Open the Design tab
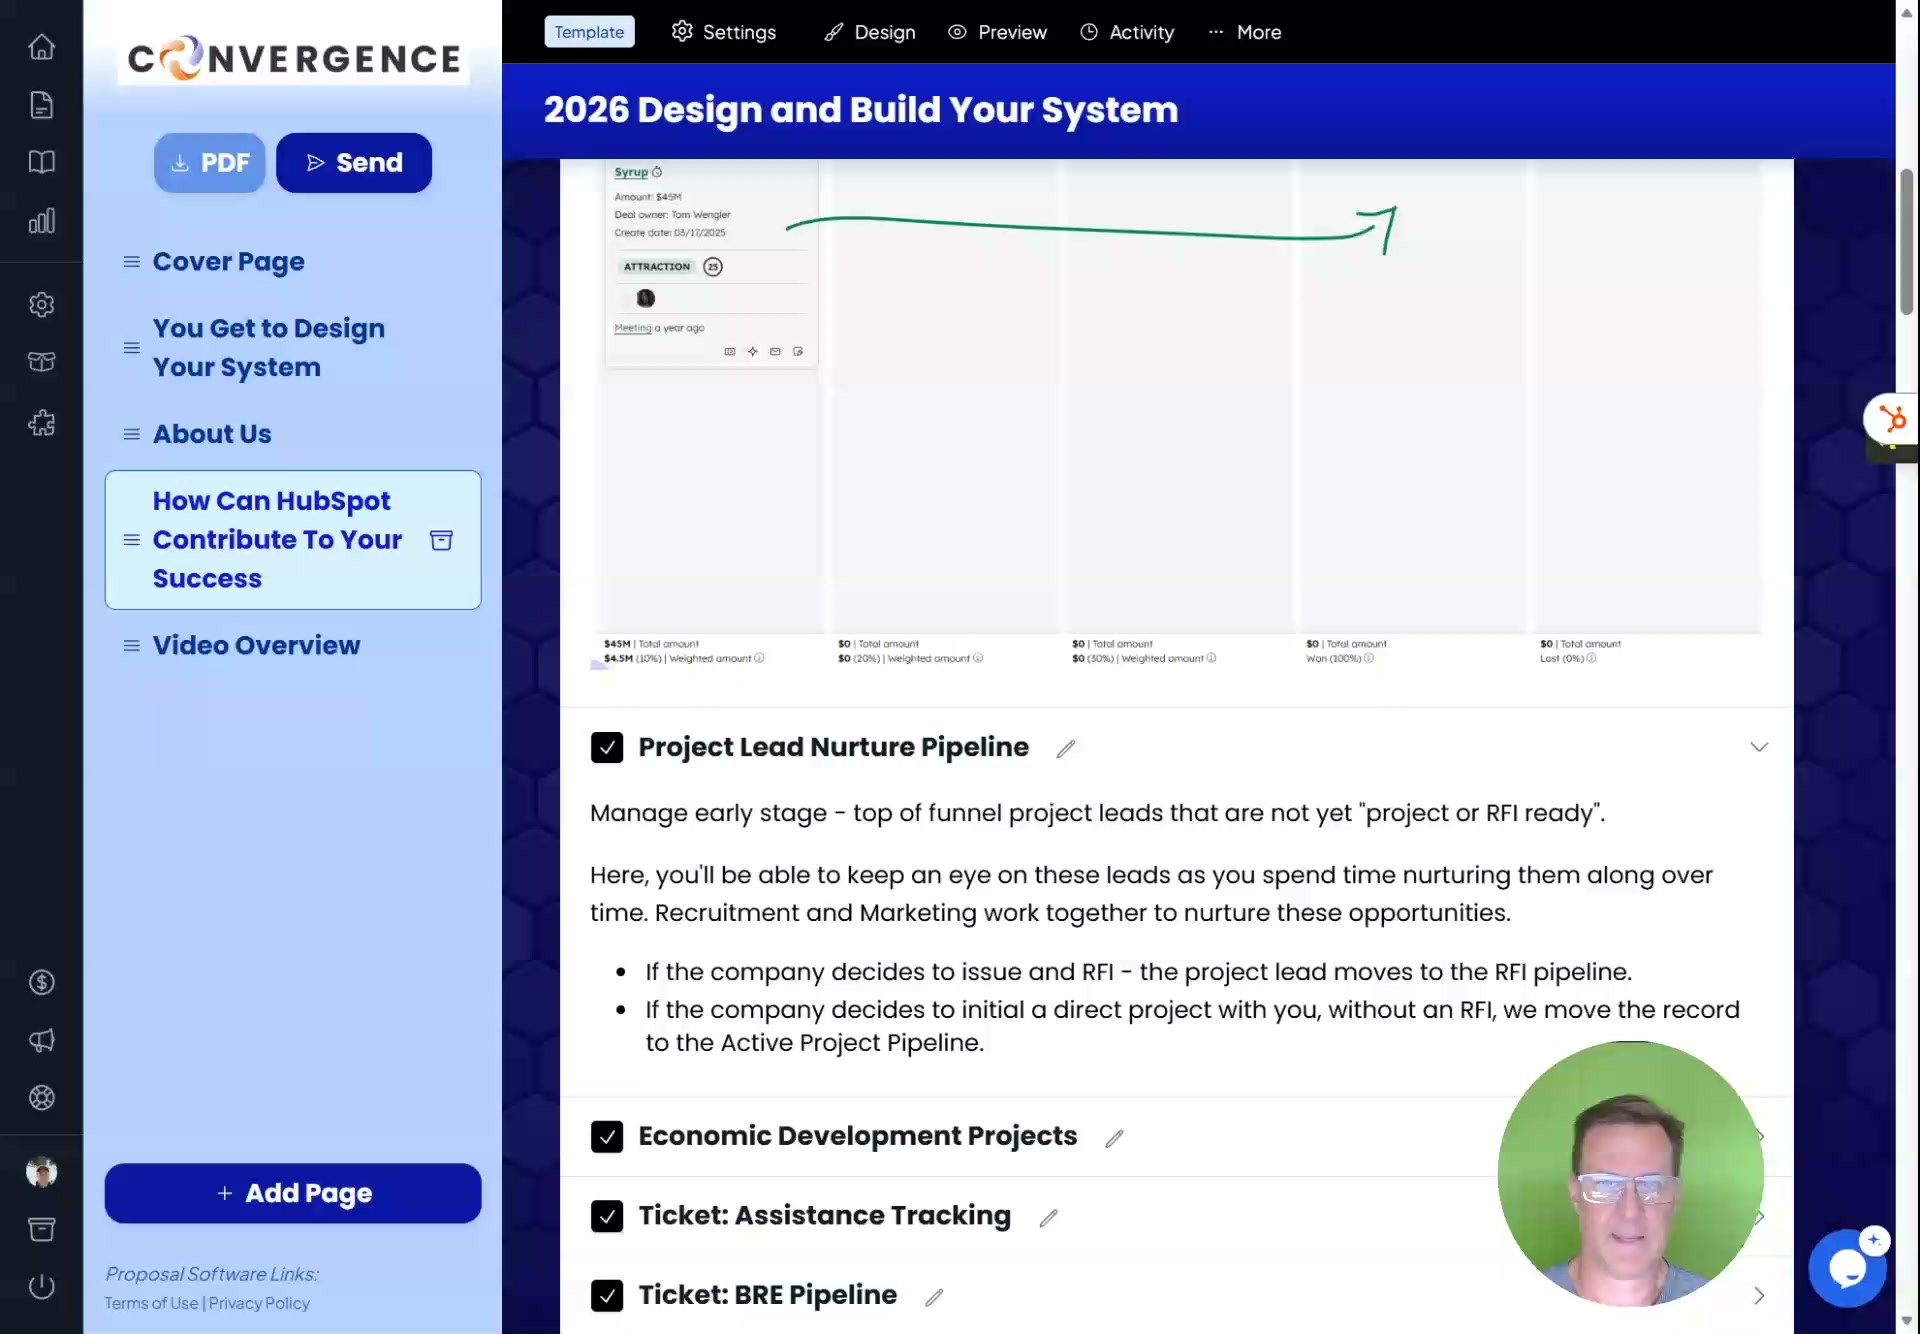1920x1334 pixels. coord(870,32)
